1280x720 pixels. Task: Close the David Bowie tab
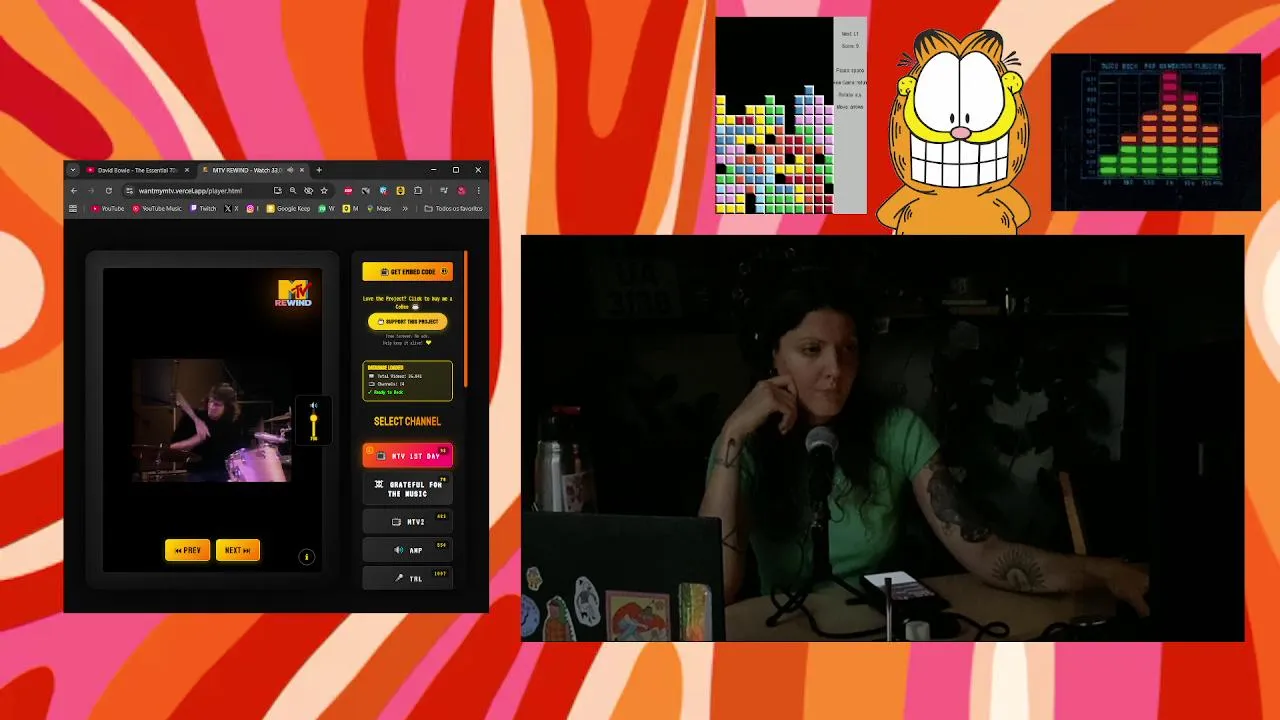click(x=186, y=170)
